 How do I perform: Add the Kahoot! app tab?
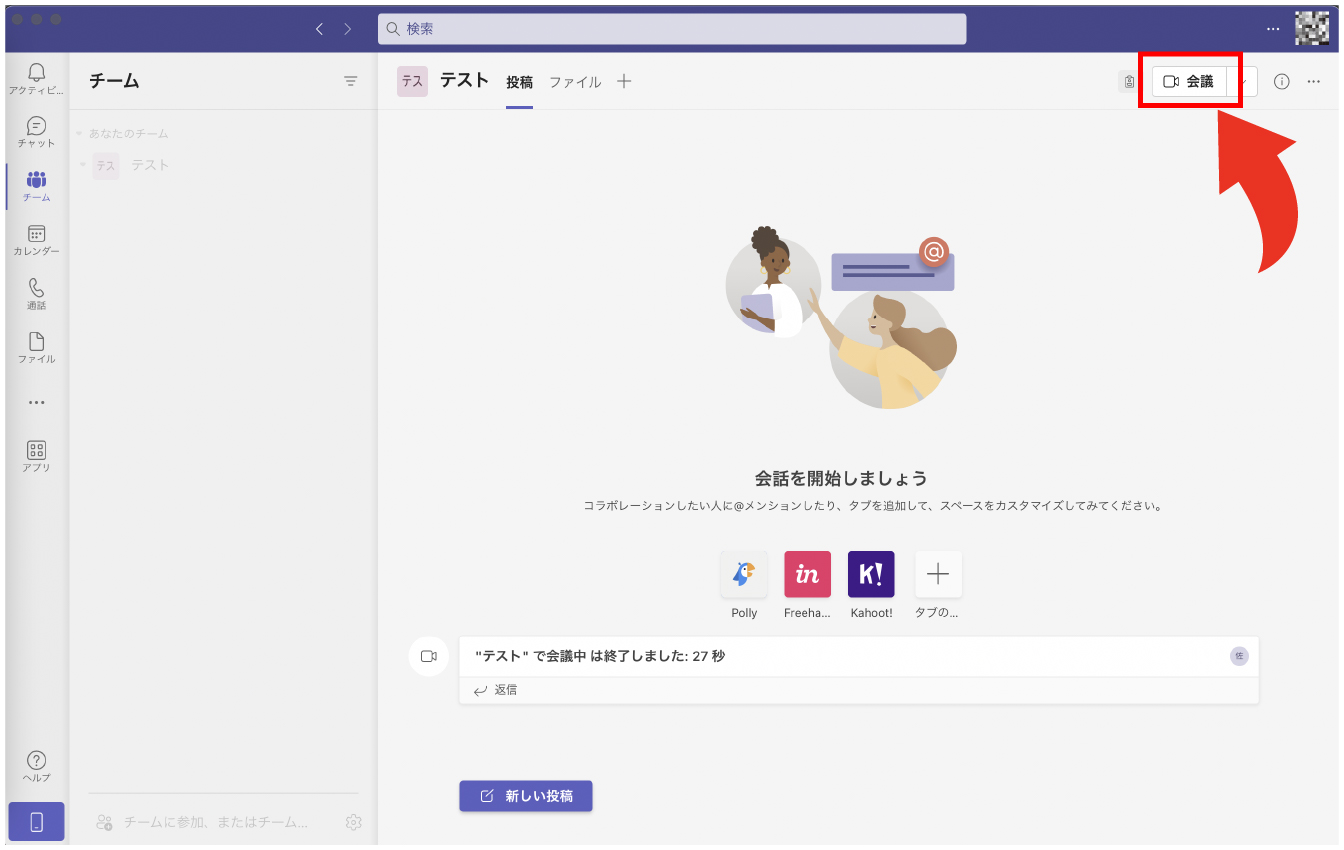click(x=871, y=575)
